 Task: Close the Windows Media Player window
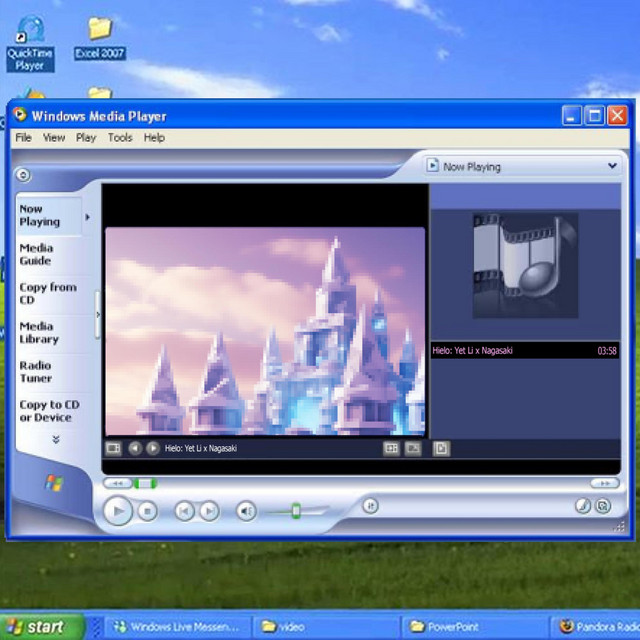(617, 116)
